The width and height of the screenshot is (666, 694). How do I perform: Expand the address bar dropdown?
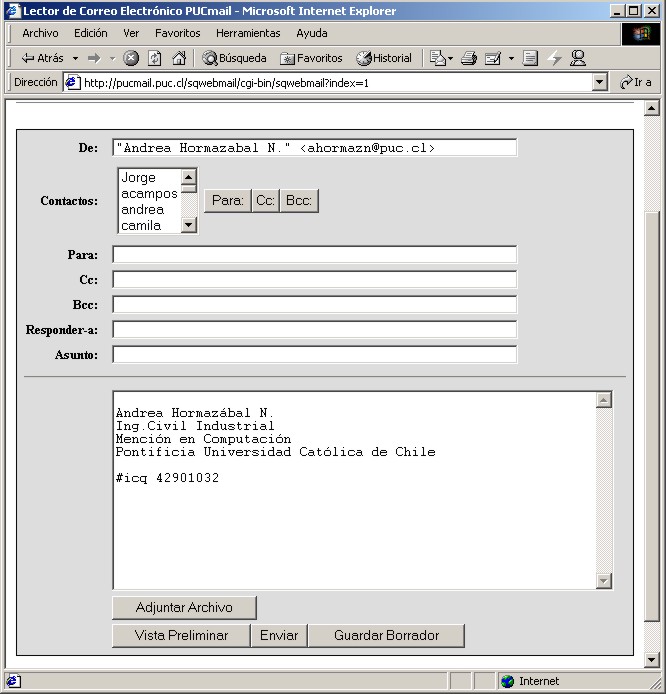click(599, 82)
